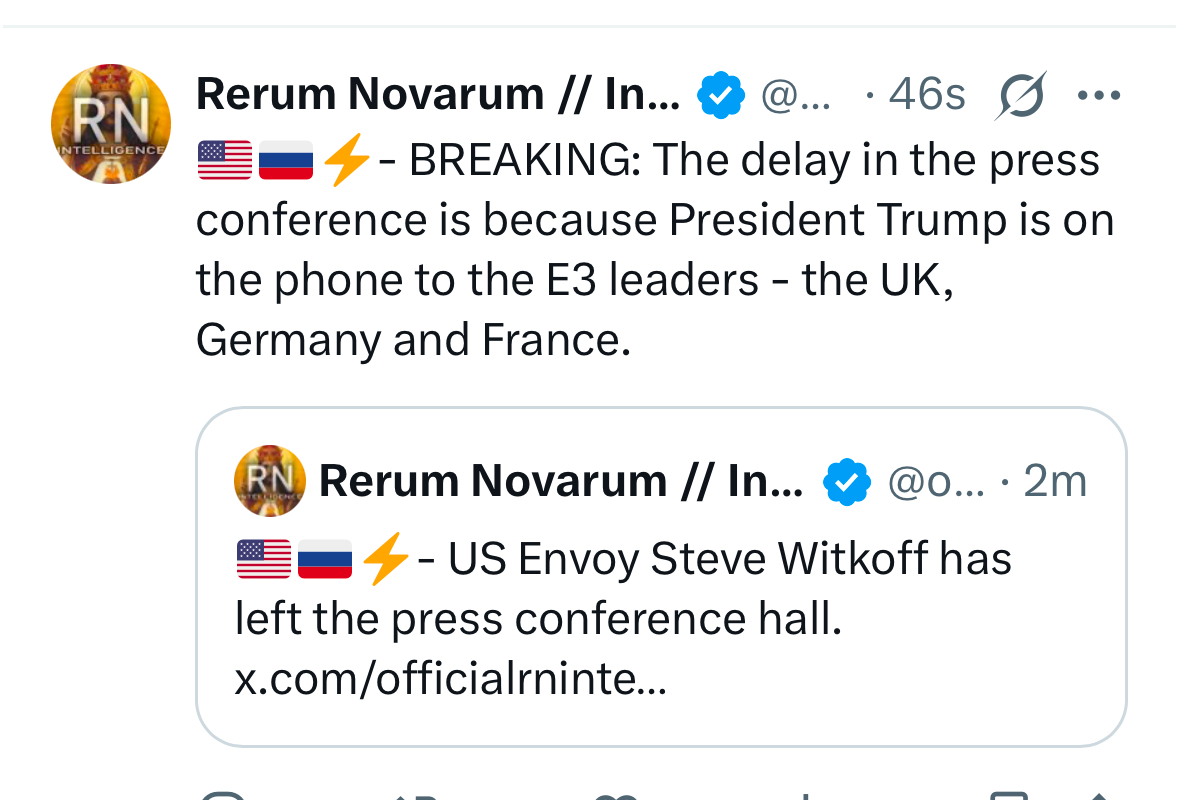Open the tweet's three-dot More menu
Image resolution: width=1179 pixels, height=800 pixels.
(x=1099, y=96)
